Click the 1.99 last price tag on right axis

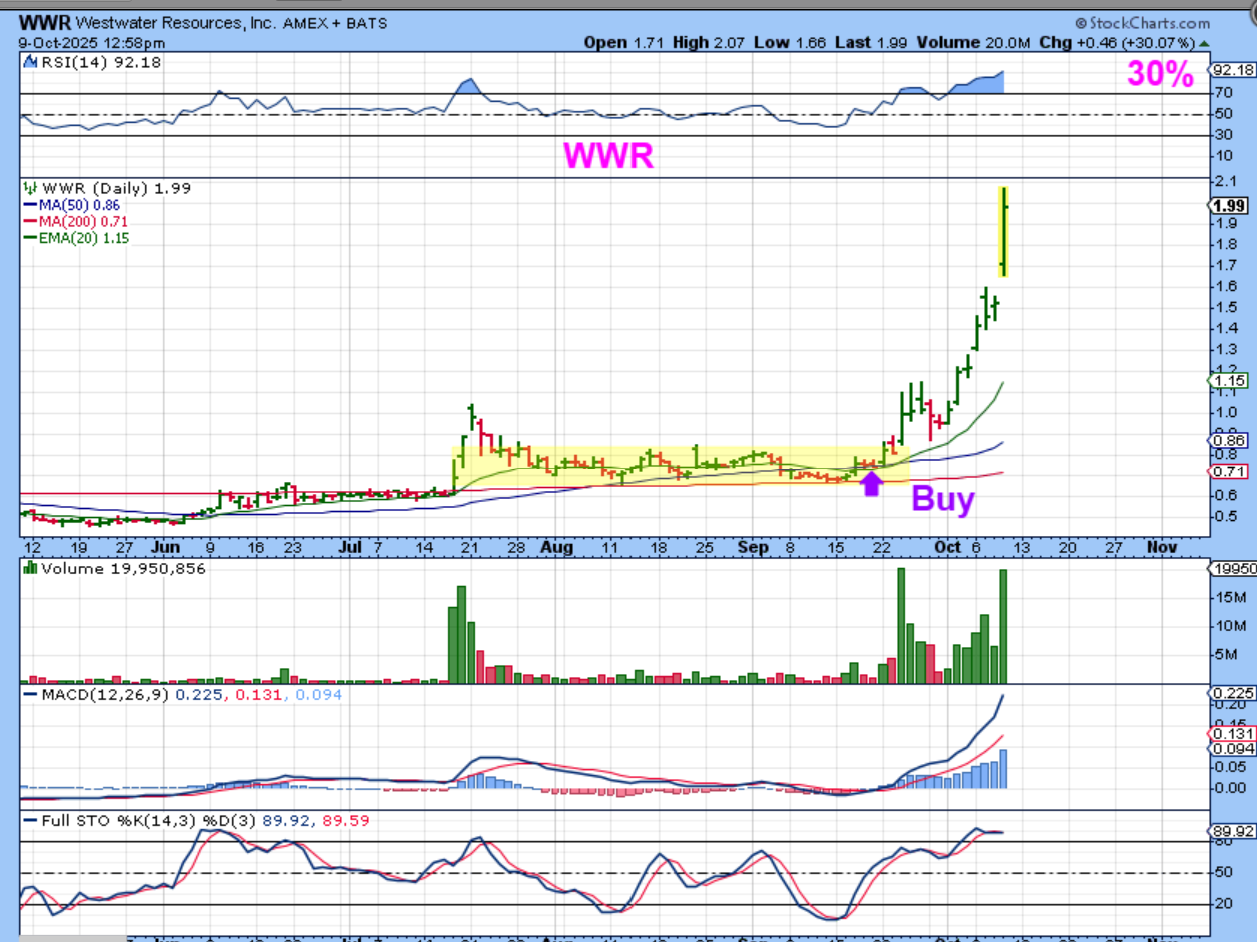pos(1229,206)
